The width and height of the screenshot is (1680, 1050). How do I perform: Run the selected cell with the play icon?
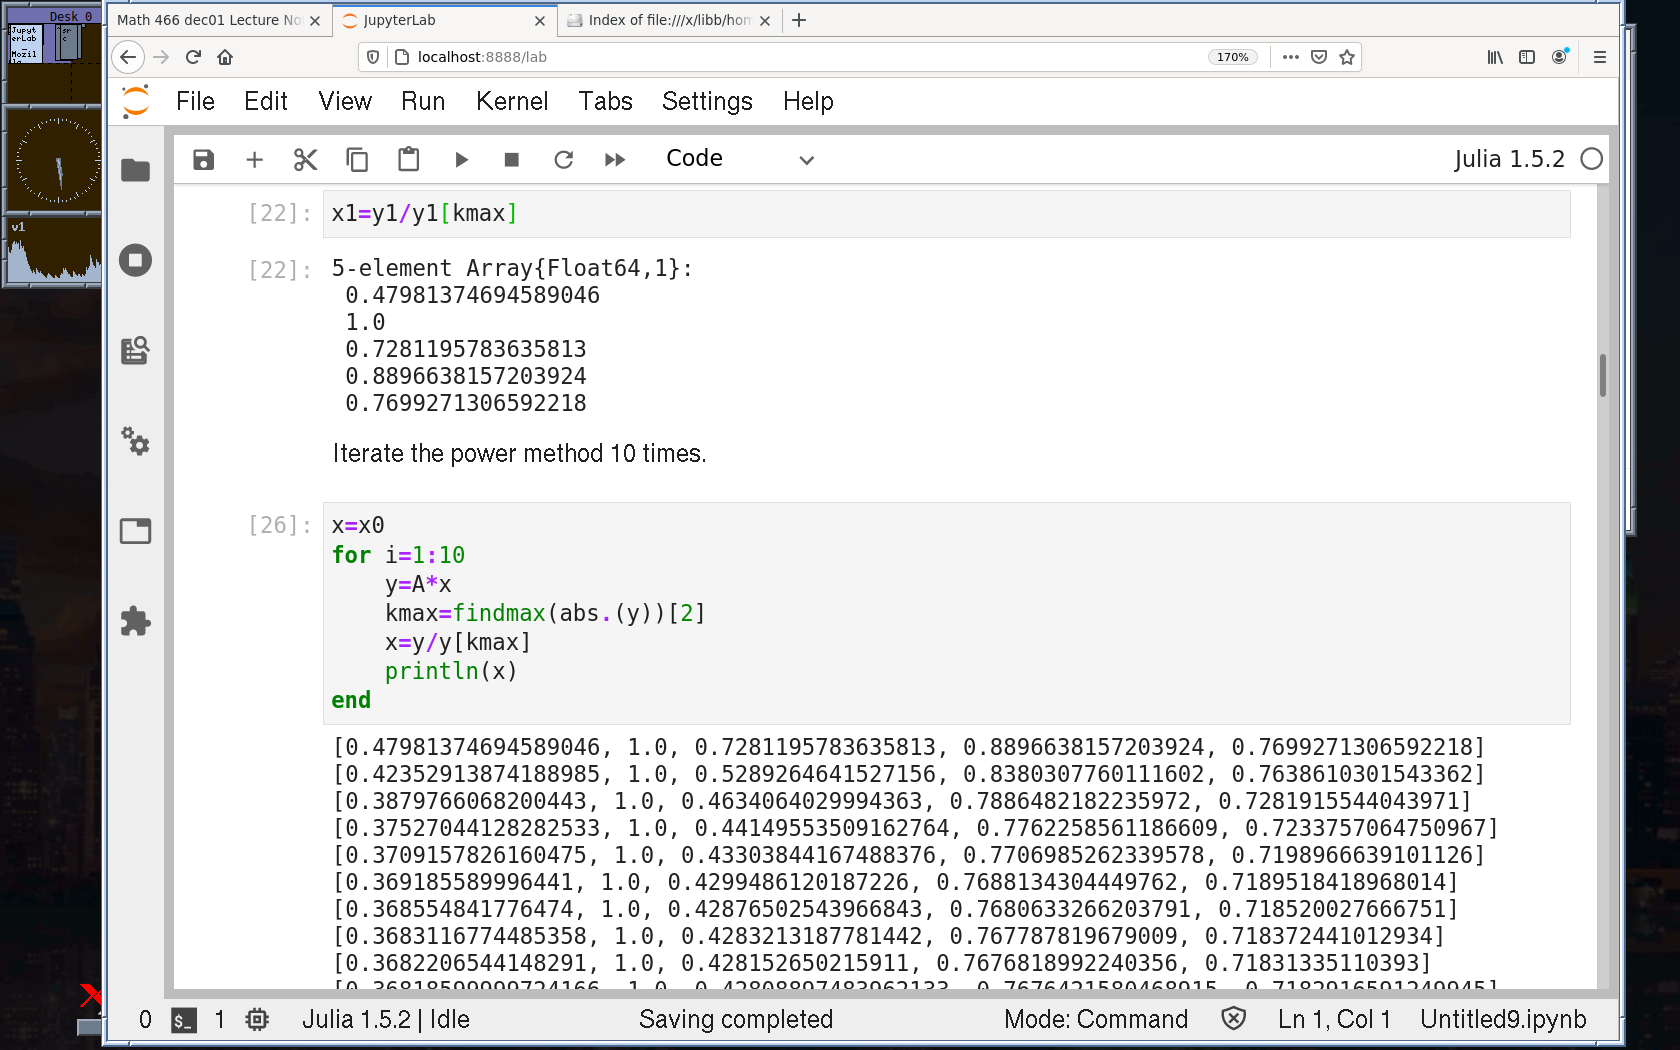pyautogui.click(x=461, y=160)
